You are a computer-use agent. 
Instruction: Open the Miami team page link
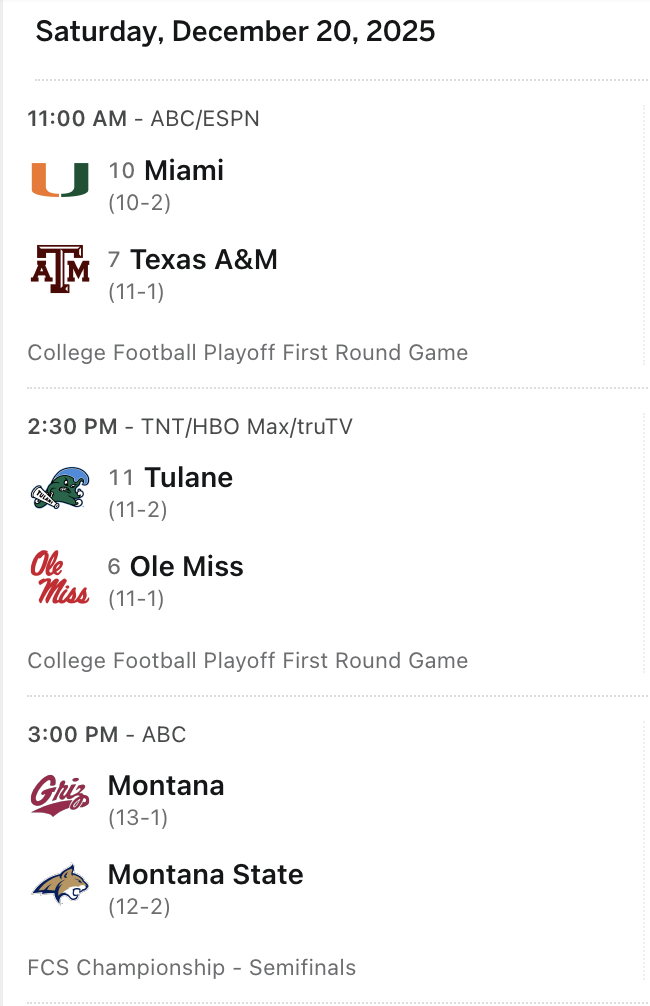(184, 170)
